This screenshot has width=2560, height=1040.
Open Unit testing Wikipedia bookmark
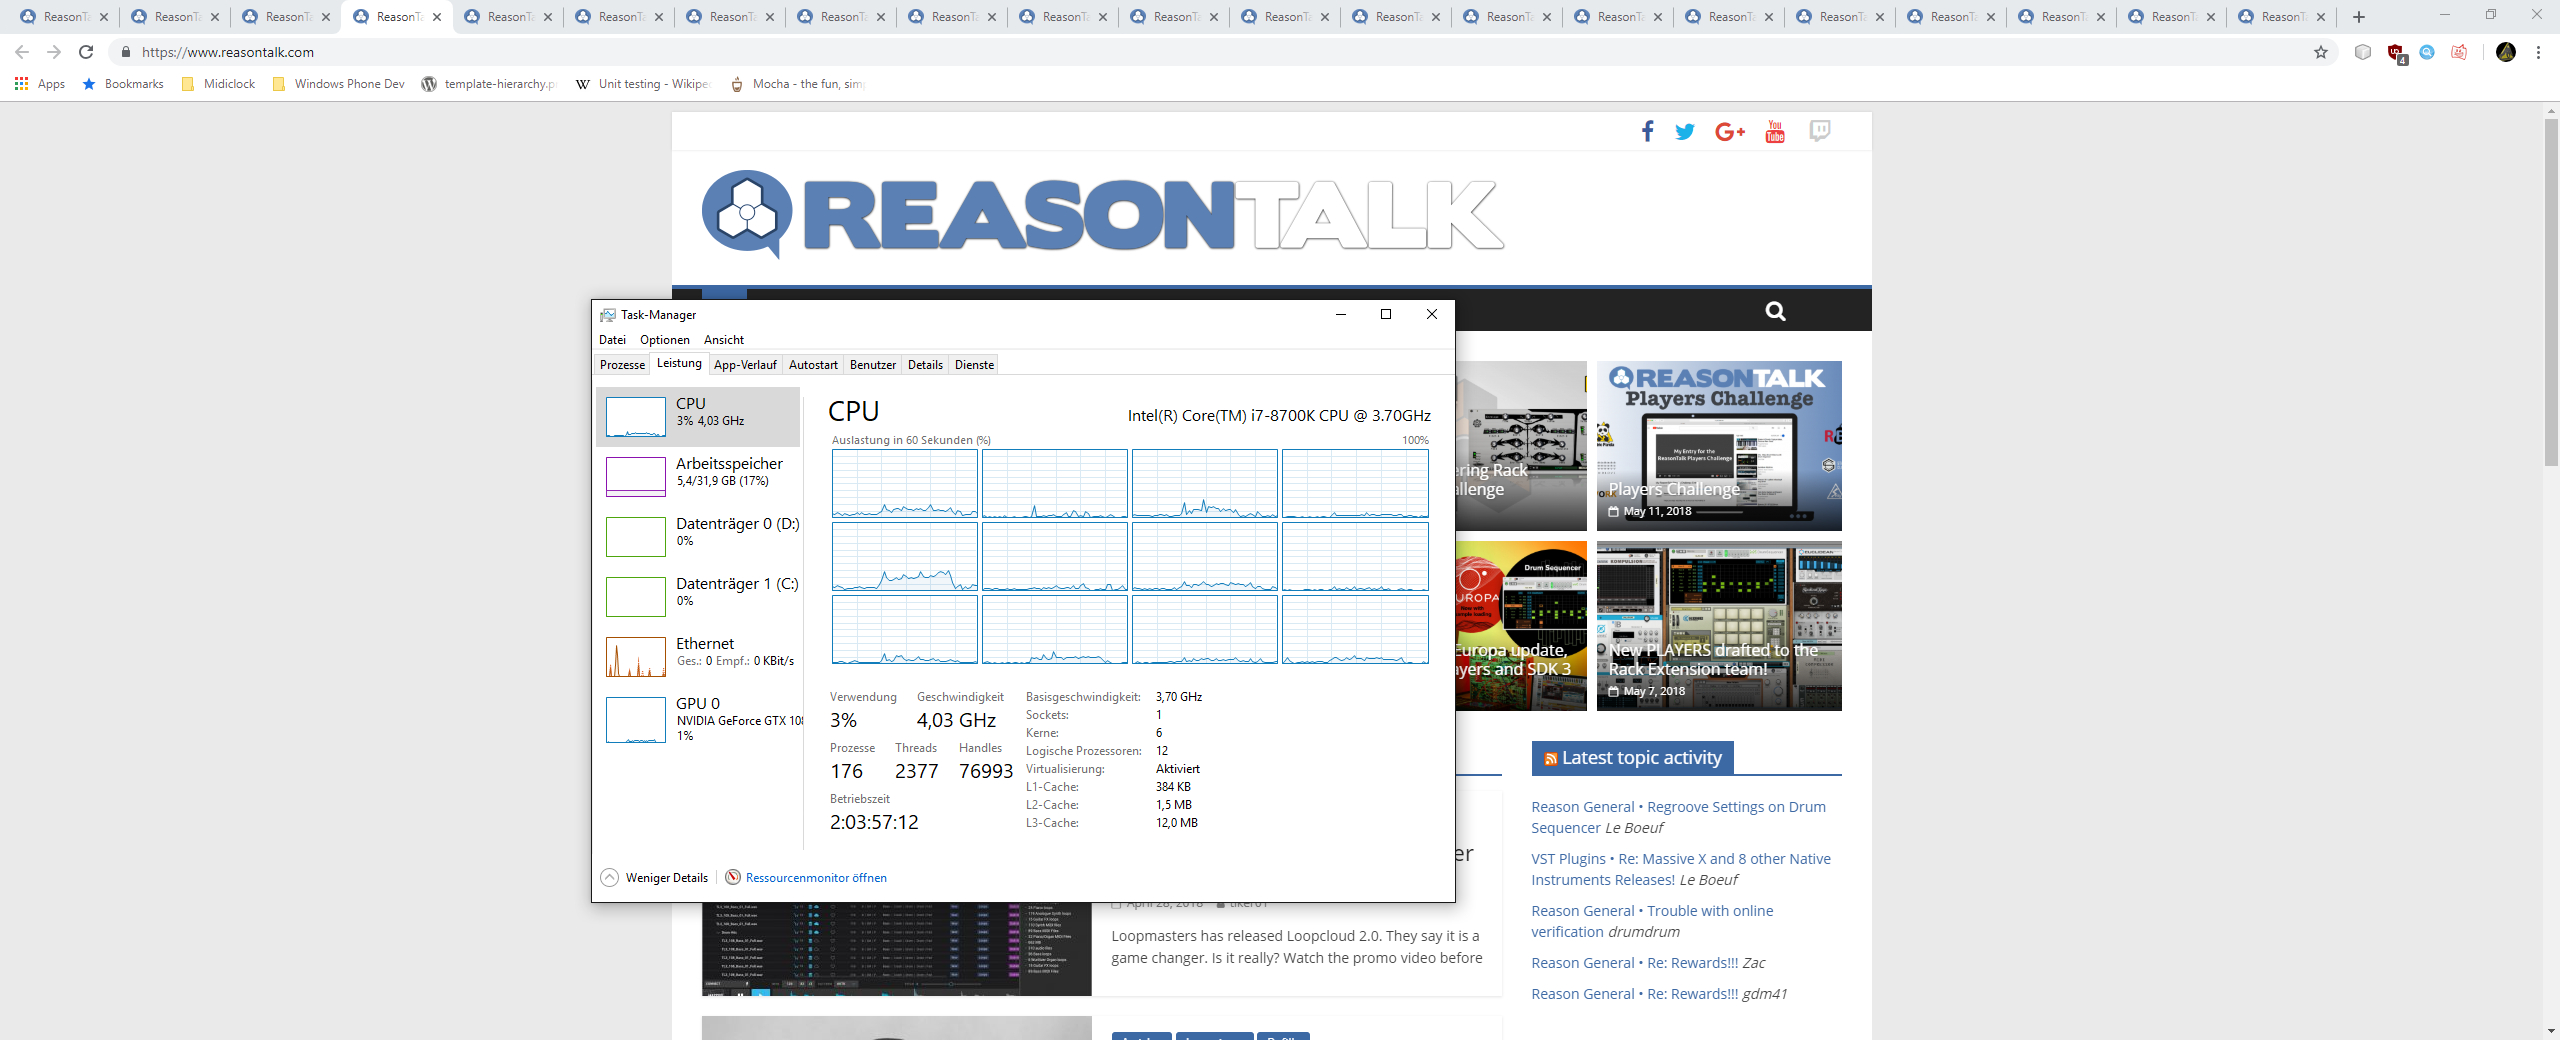pyautogui.click(x=642, y=84)
